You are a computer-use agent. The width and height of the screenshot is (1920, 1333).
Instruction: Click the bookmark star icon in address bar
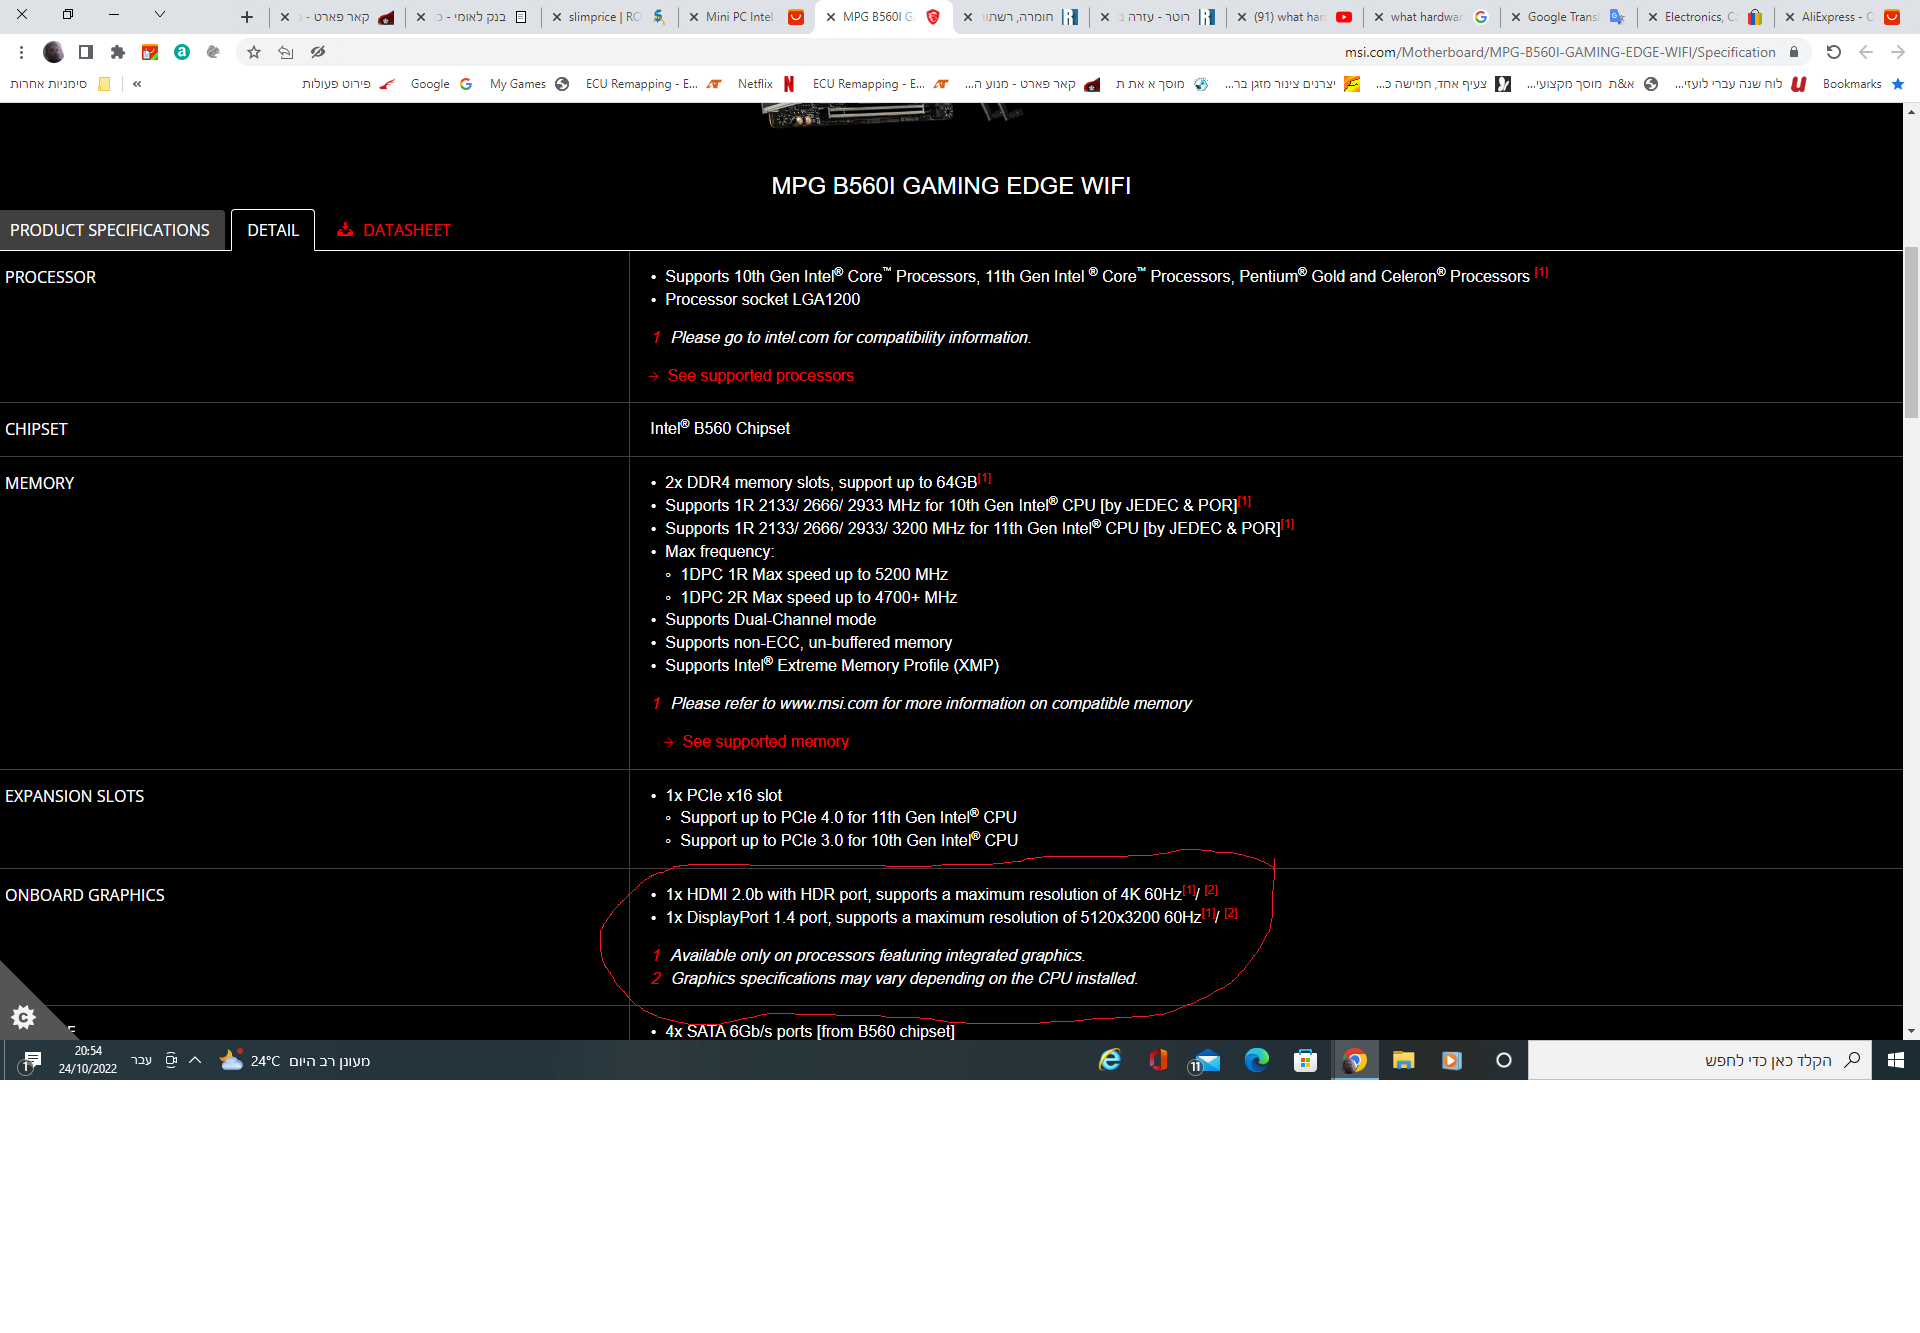[254, 52]
